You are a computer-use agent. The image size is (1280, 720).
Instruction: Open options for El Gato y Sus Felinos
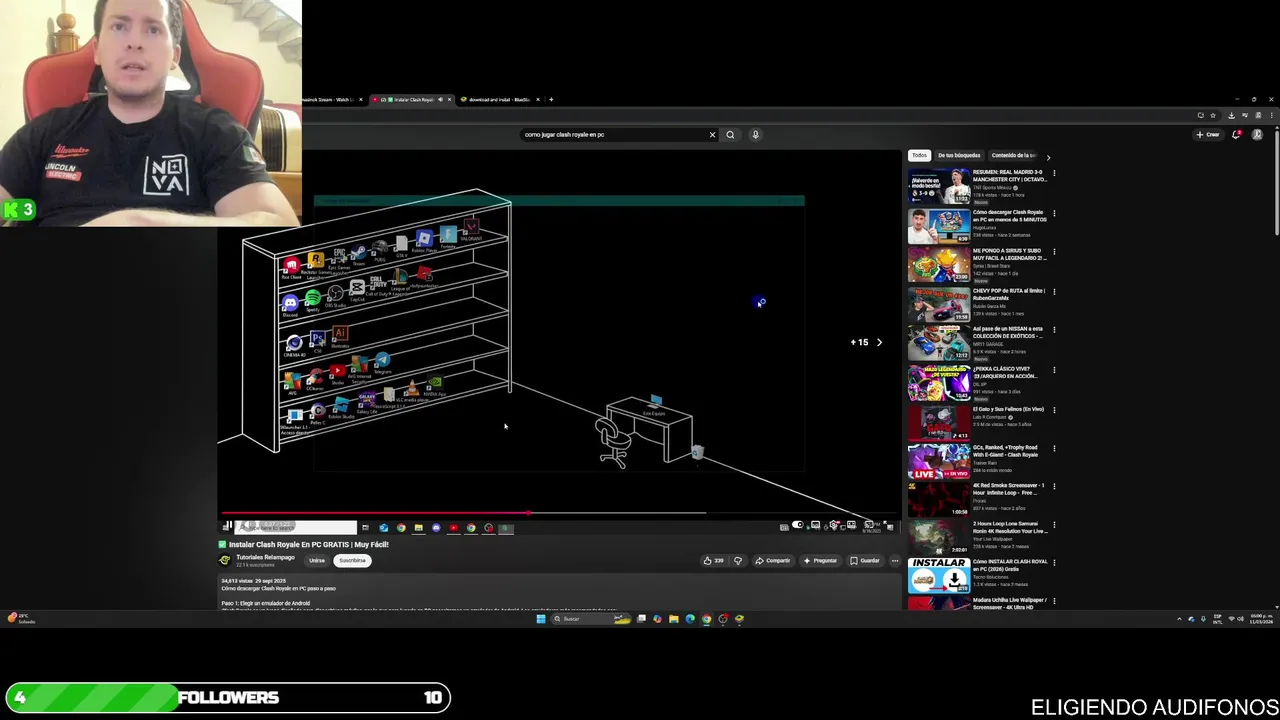point(1054,410)
